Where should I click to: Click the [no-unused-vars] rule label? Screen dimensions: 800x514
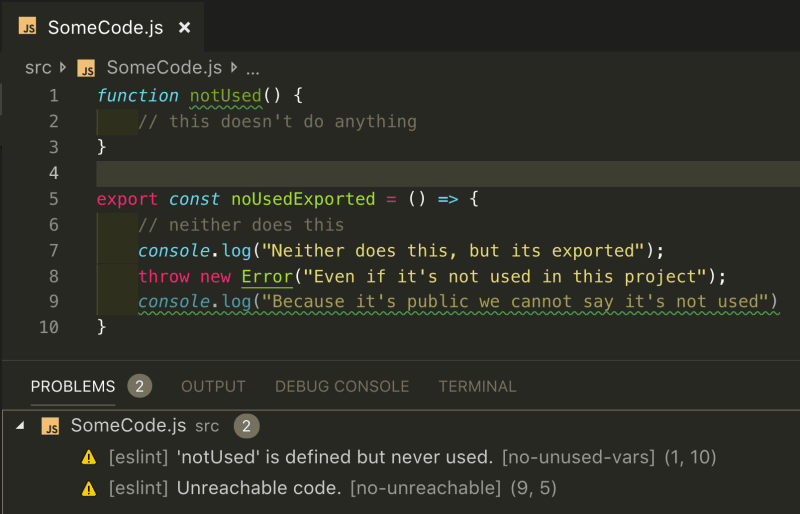[579, 457]
